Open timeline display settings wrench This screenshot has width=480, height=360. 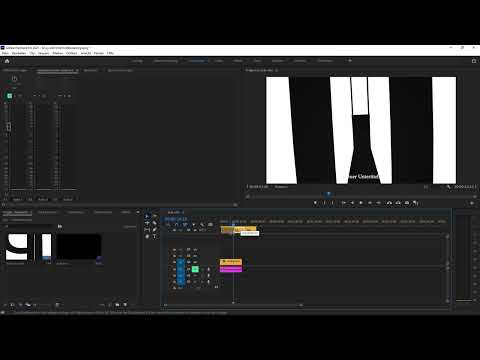202,225
